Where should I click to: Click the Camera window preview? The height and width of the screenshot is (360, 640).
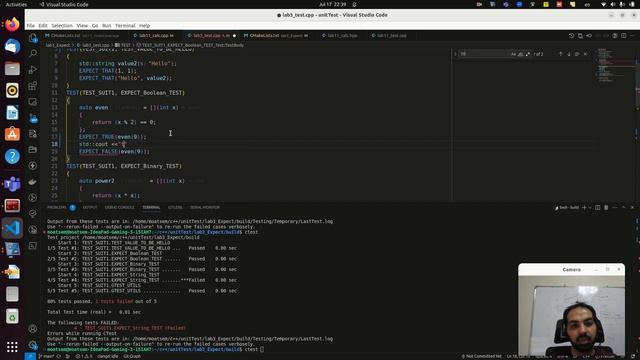click(x=571, y=316)
